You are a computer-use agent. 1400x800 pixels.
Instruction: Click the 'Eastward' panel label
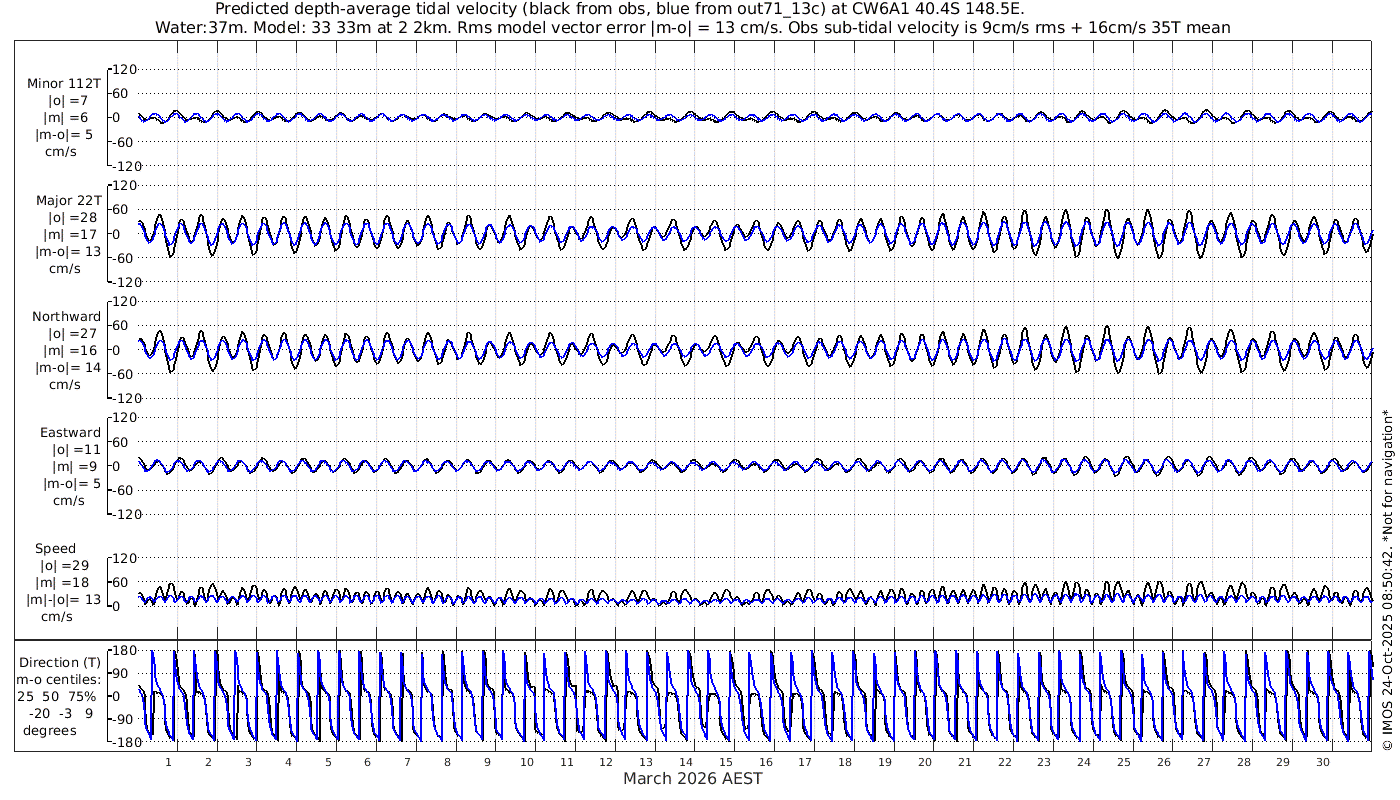(70, 432)
